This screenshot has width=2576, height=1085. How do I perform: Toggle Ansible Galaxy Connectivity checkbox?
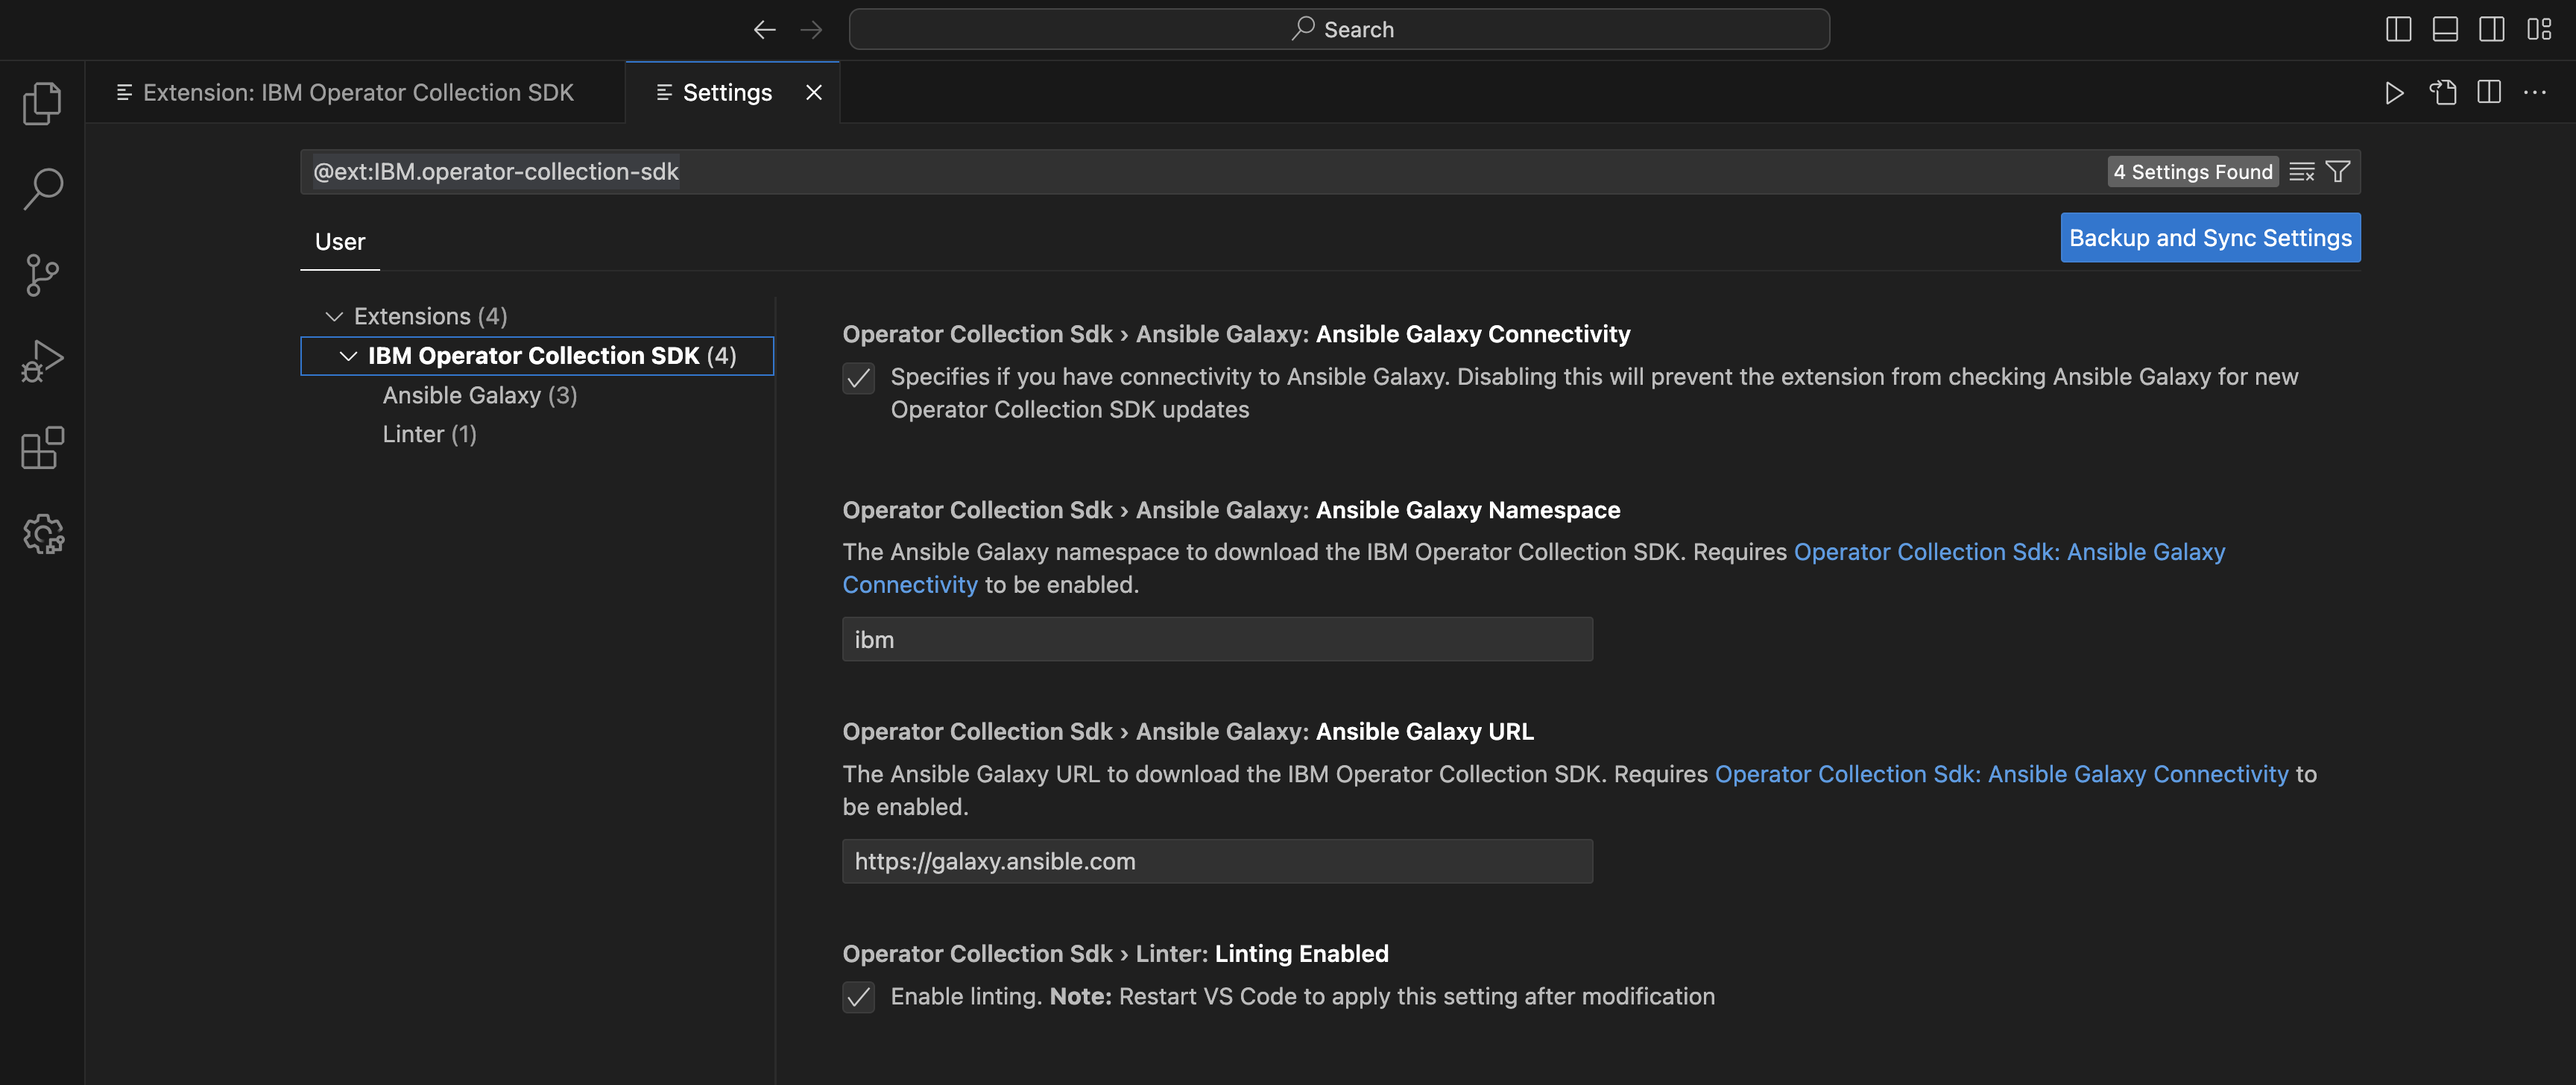click(858, 379)
